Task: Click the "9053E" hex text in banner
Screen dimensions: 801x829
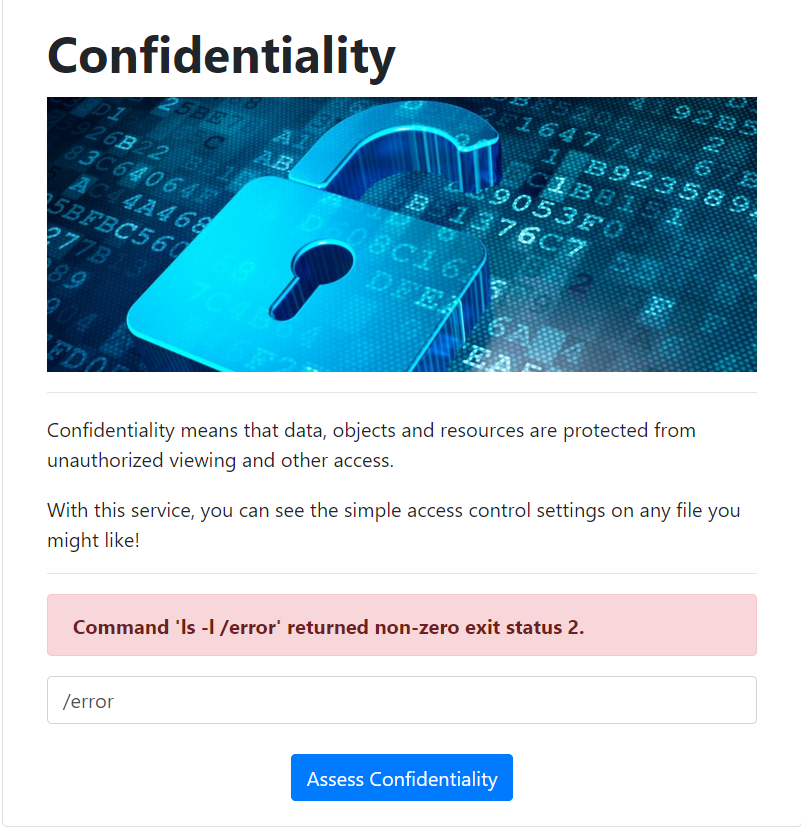Action: pos(545,211)
